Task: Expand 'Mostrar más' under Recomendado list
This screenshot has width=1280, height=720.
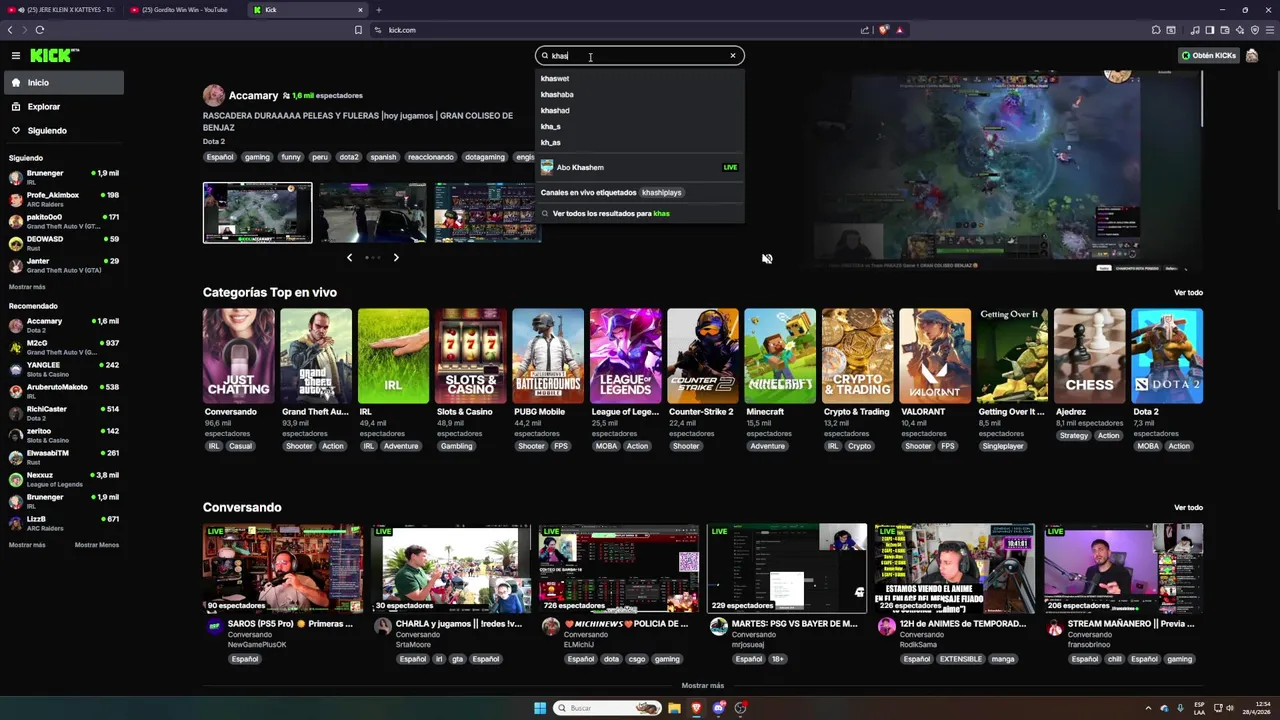Action: tap(27, 545)
